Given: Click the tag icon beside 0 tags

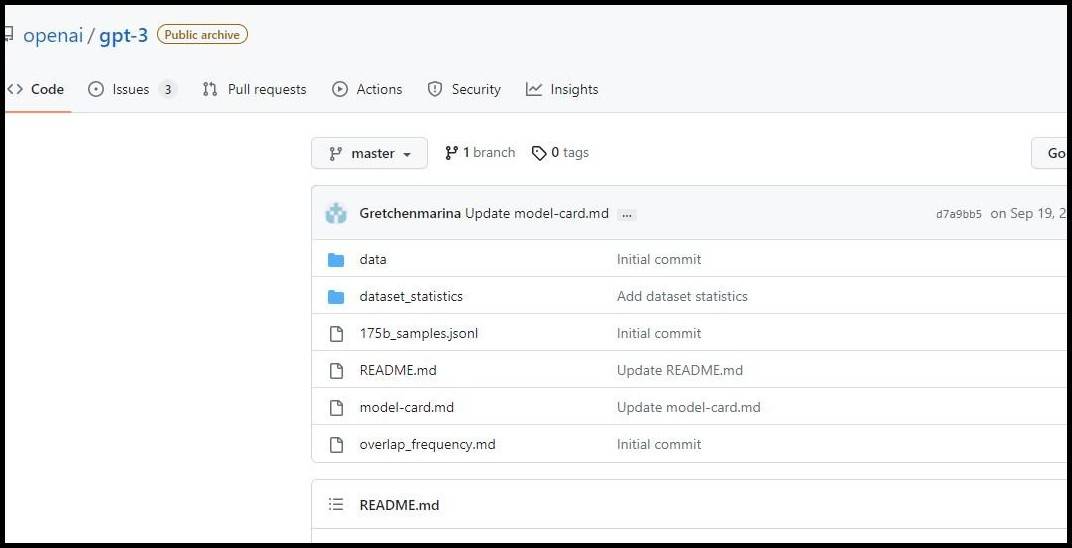Looking at the screenshot, I should tap(539, 153).
